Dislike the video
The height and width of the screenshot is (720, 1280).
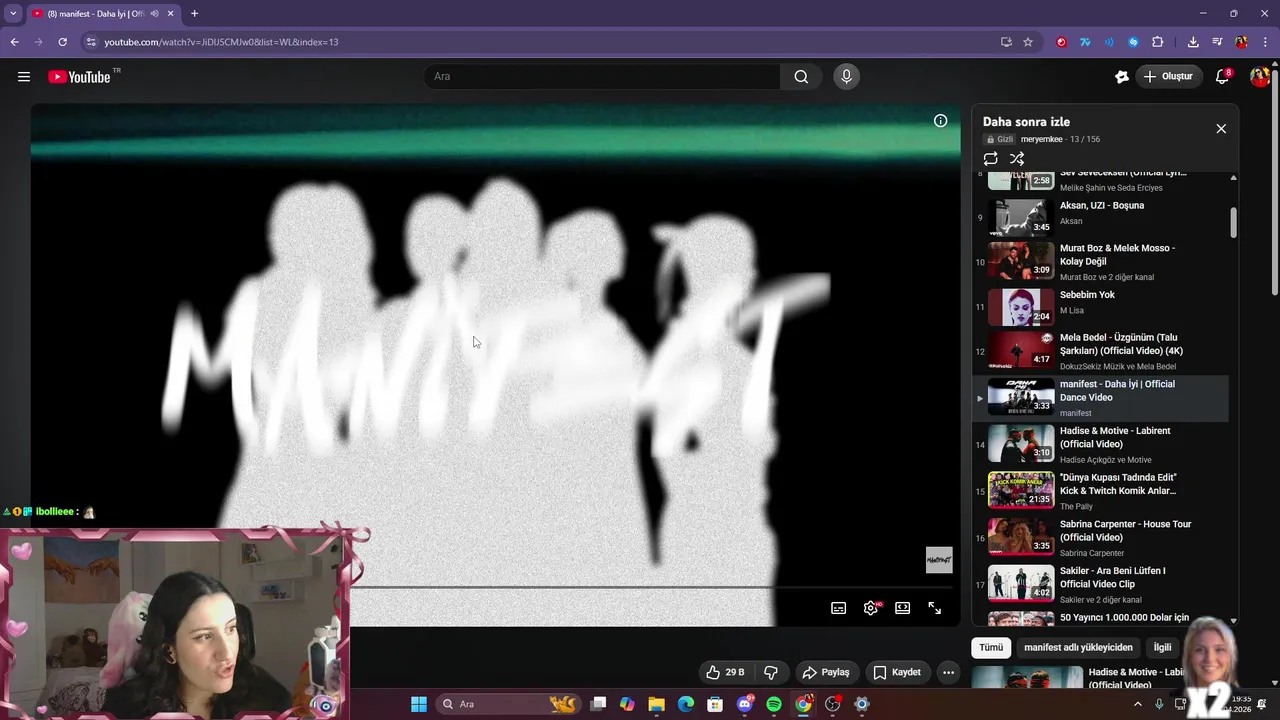click(771, 673)
